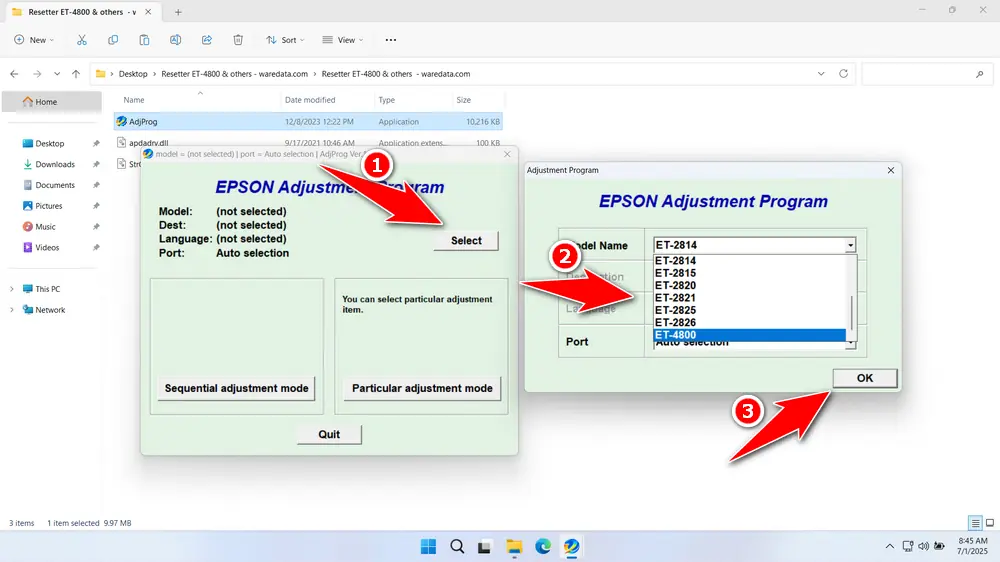
Task: Choose ET-2826 from model list
Action: click(x=749, y=323)
